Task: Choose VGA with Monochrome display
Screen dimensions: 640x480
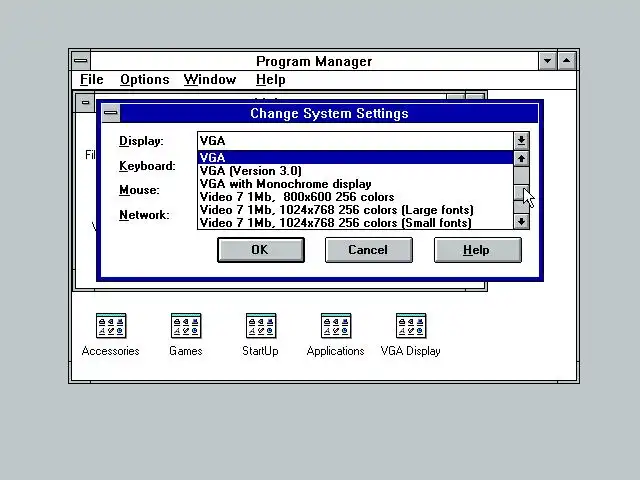Action: [x=355, y=184]
